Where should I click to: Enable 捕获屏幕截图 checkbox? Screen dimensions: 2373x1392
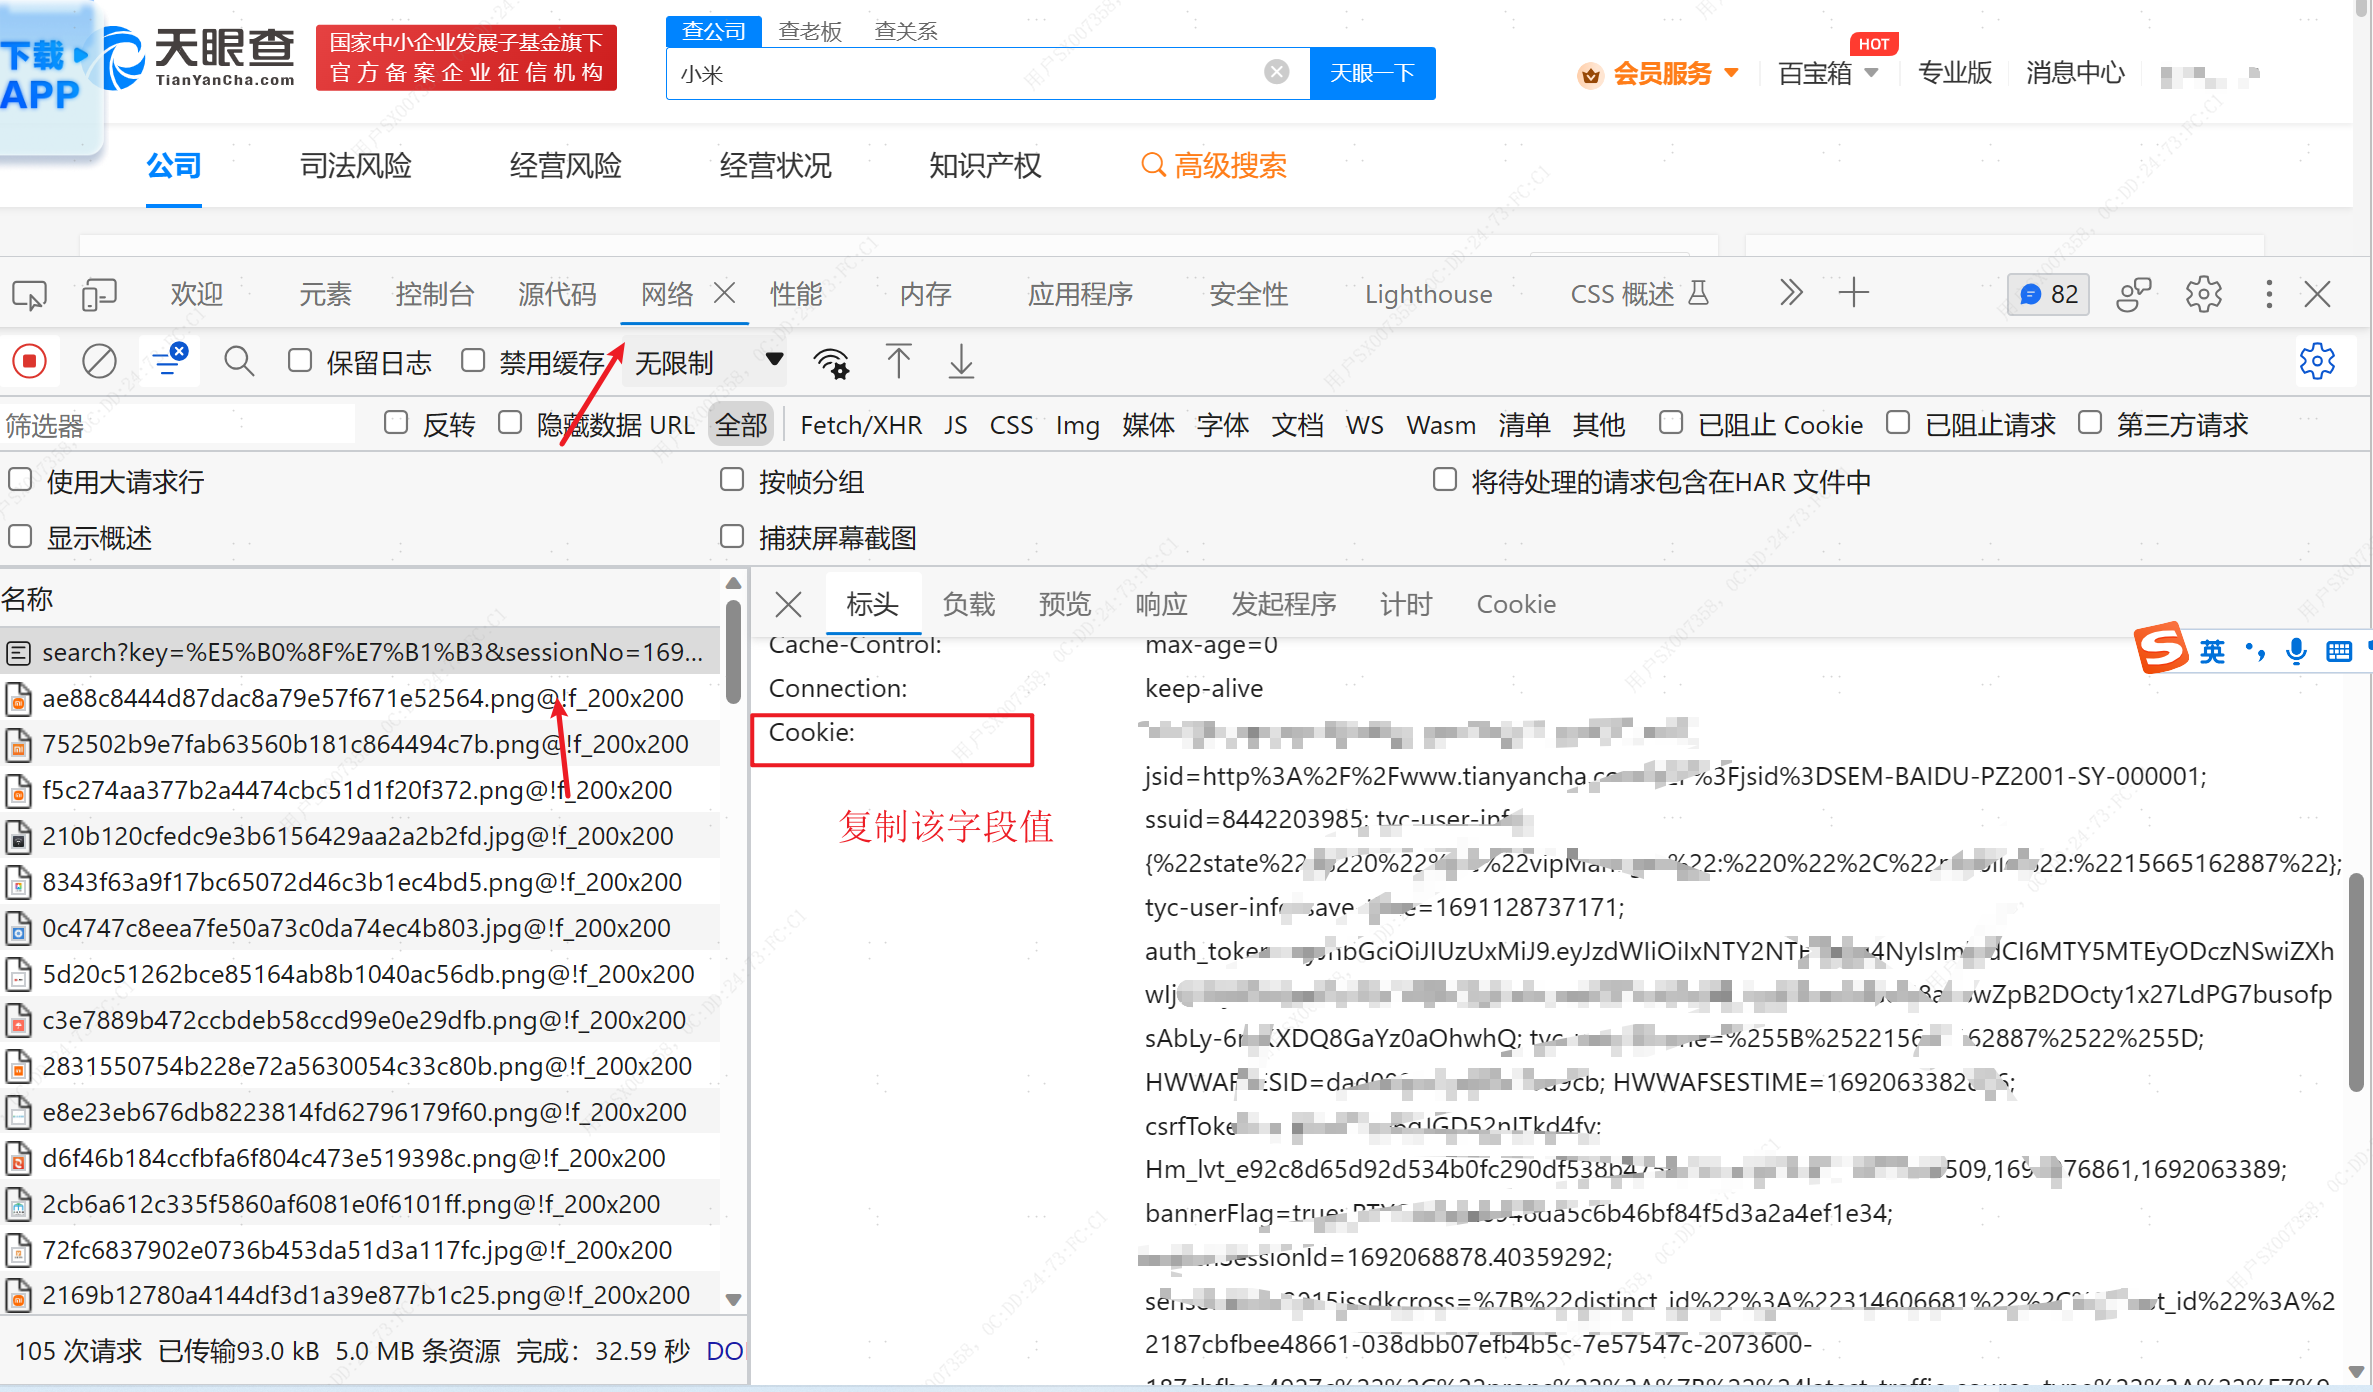732,536
